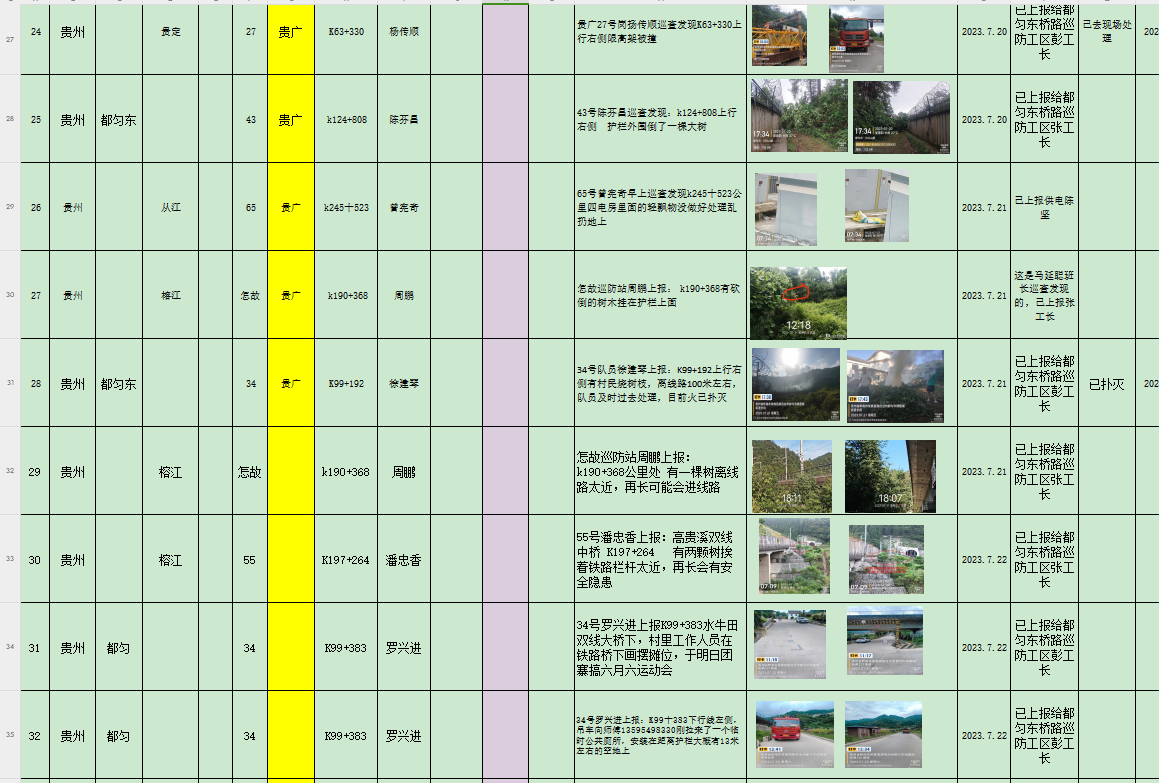Select the yellow 贵广 cell in row 29

pyautogui.click(x=290, y=208)
